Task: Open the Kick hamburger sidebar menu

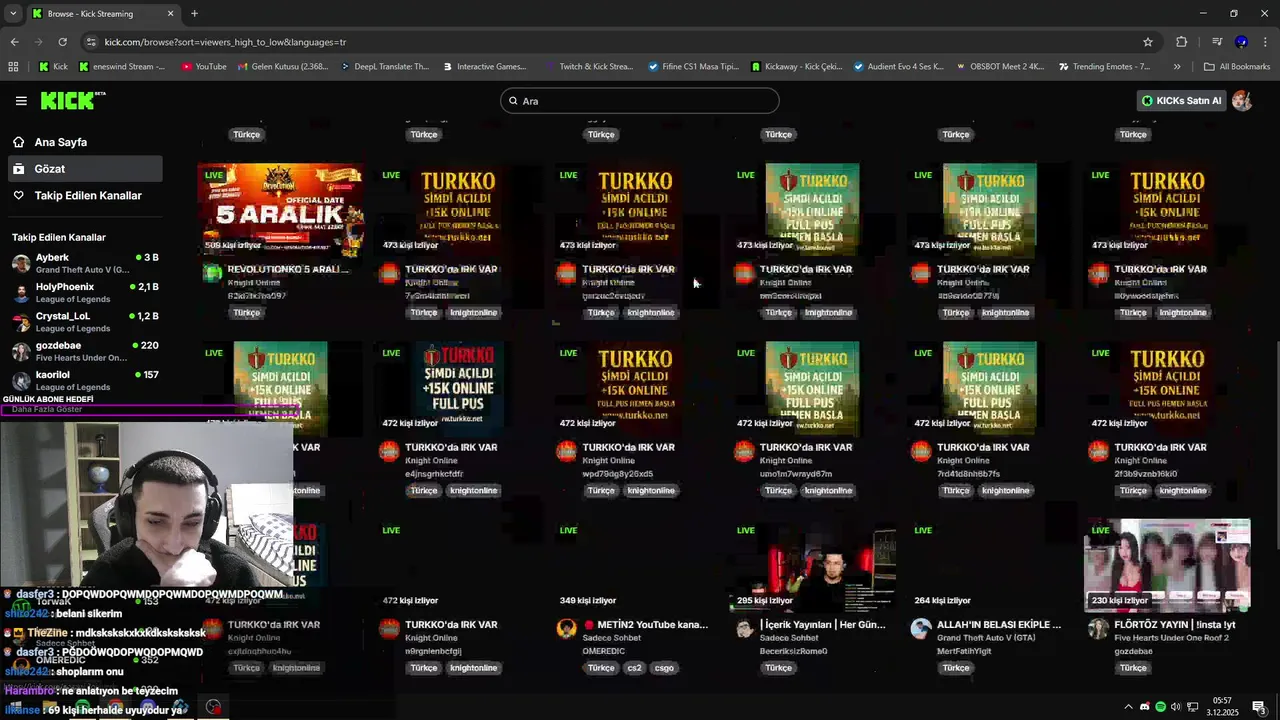Action: [x=21, y=101]
